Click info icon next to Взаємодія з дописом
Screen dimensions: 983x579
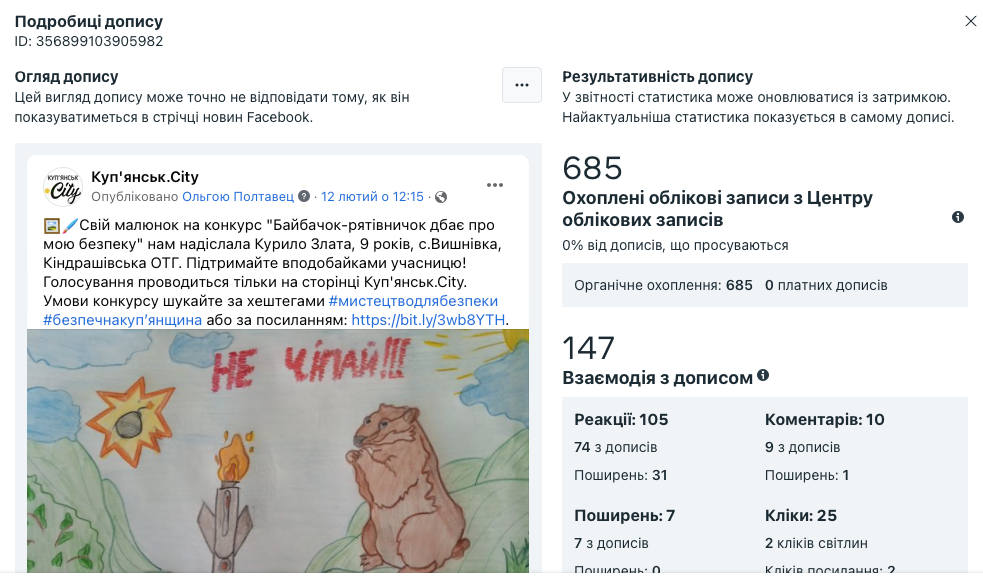tap(763, 375)
